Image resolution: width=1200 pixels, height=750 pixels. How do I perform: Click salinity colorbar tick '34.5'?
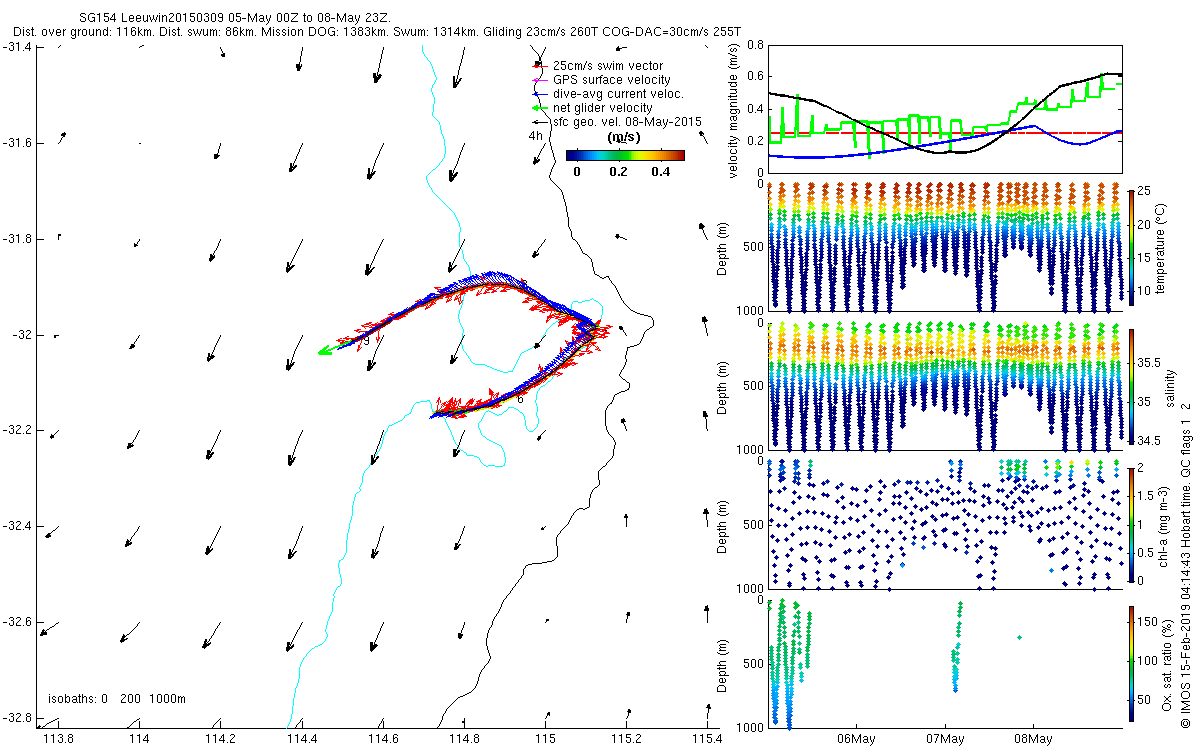click(1150, 441)
